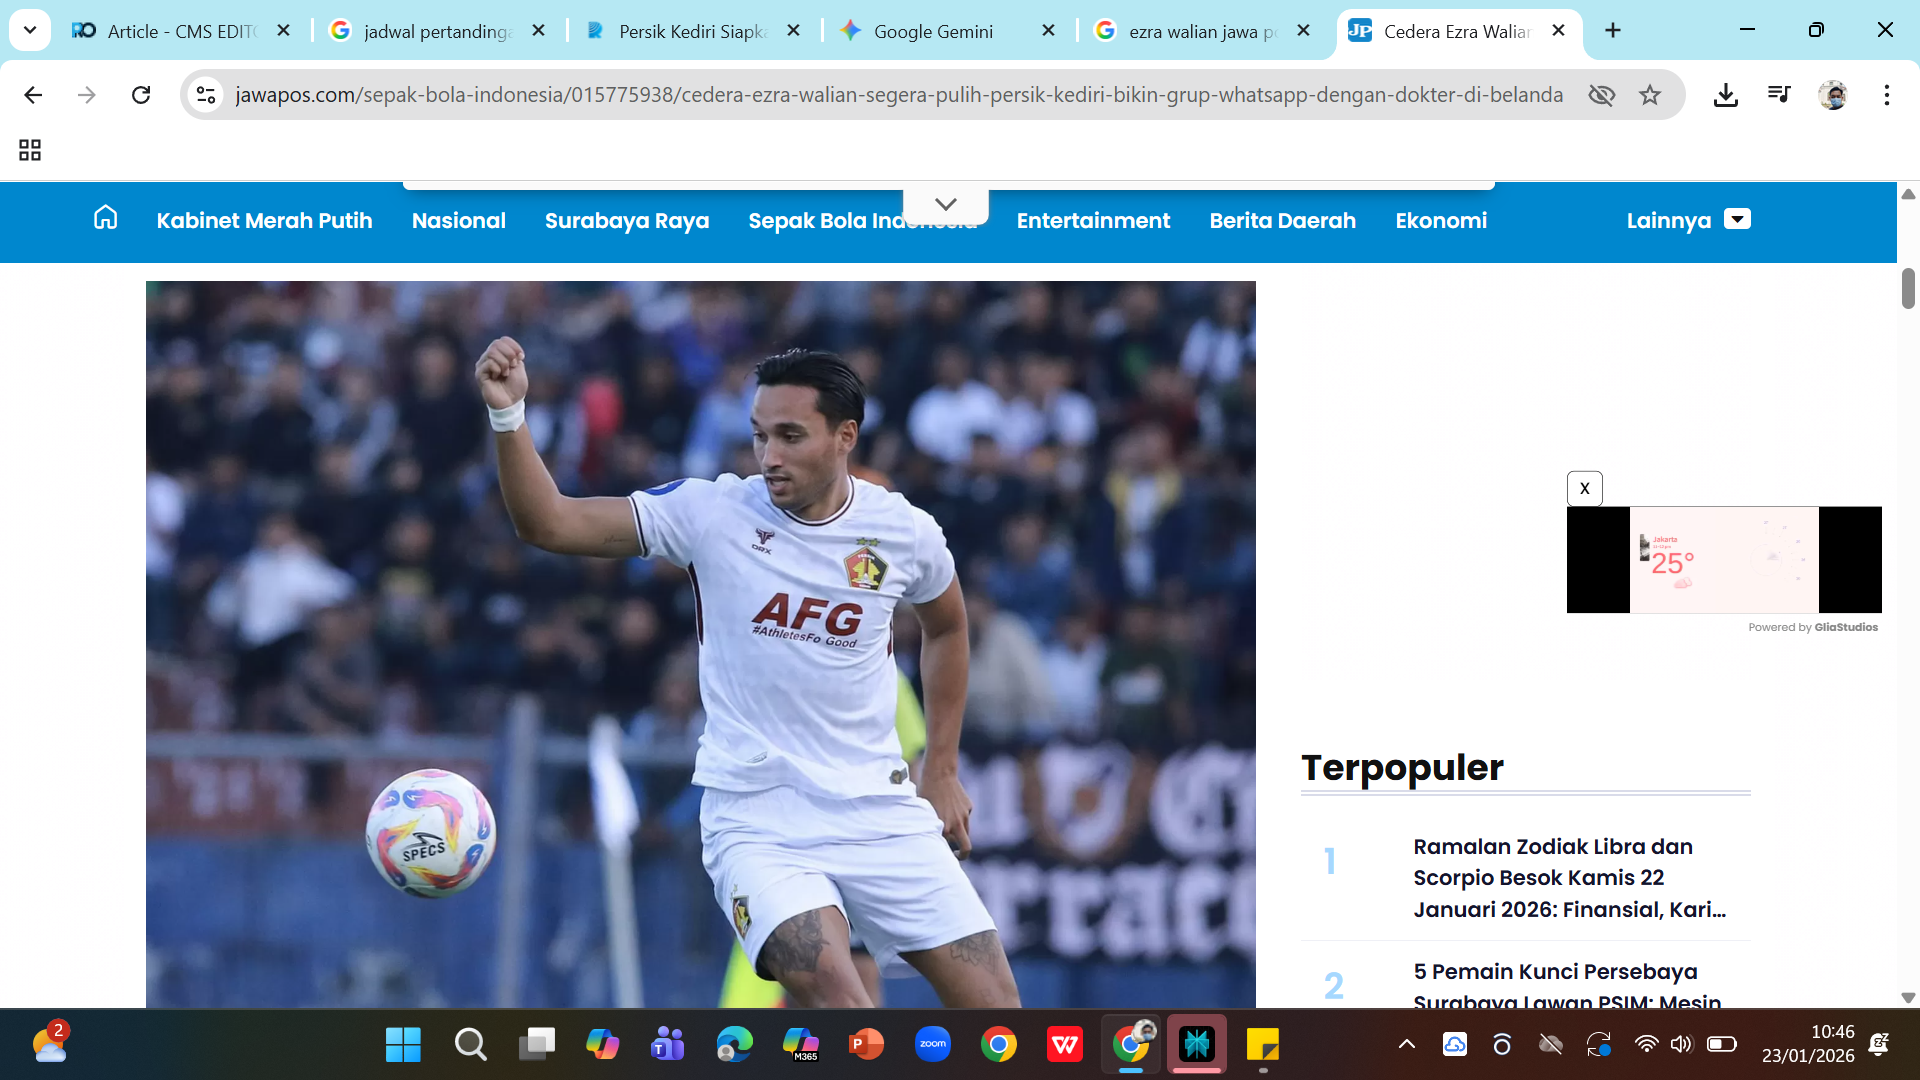Image resolution: width=1920 pixels, height=1080 pixels.
Task: Close the Article - CMS EDITOR tab
Action: [x=283, y=31]
